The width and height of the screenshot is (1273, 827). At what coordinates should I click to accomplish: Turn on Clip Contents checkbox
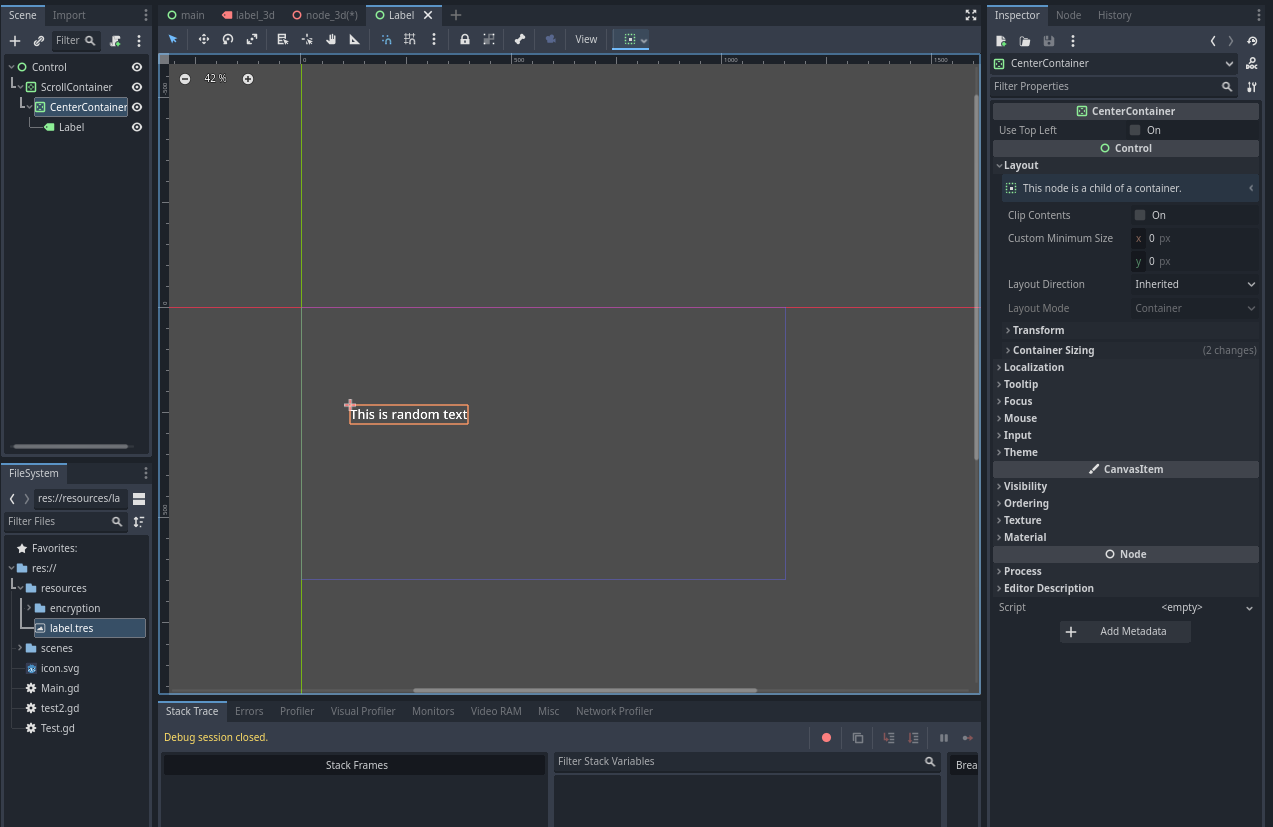coord(1140,215)
